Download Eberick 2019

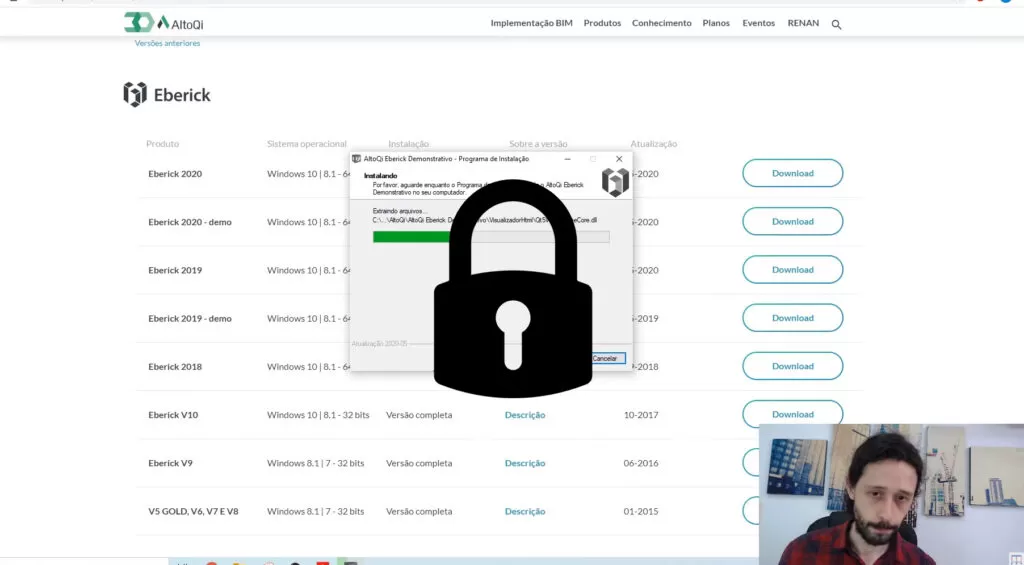click(x=792, y=270)
